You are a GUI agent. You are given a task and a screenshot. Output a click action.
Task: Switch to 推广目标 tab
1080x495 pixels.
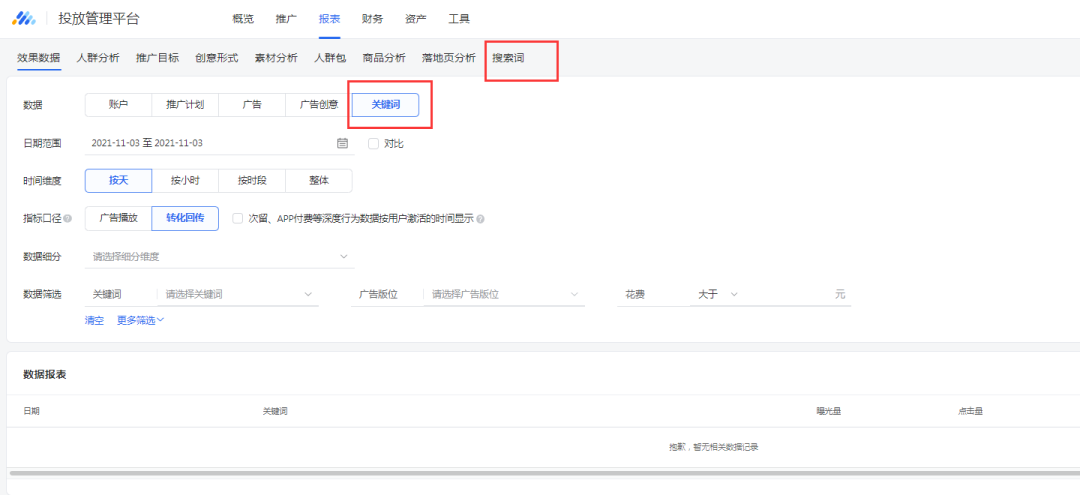158,58
